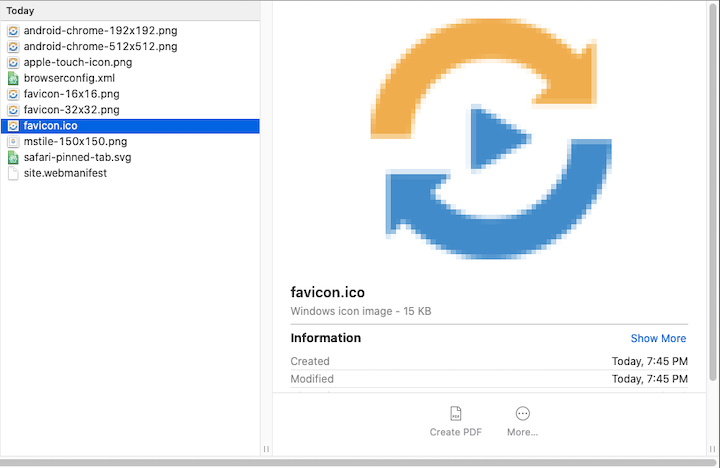Select safari-pinned-tab.svg file name
This screenshot has width=720, height=468.
coord(78,158)
